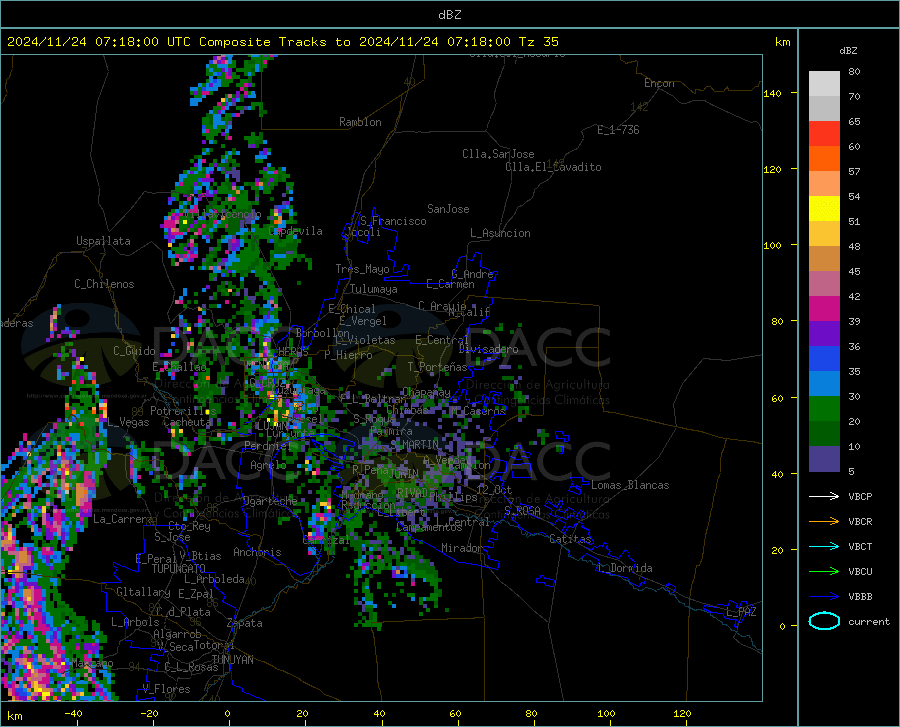900x727 pixels.
Task: Click the 'Uspallata' map label
Action: [x=103, y=241]
